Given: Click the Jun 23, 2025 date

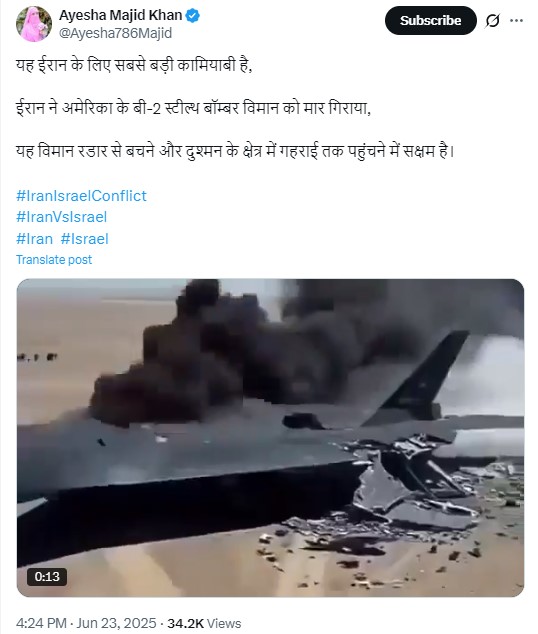Looking at the screenshot, I should click(116, 623).
